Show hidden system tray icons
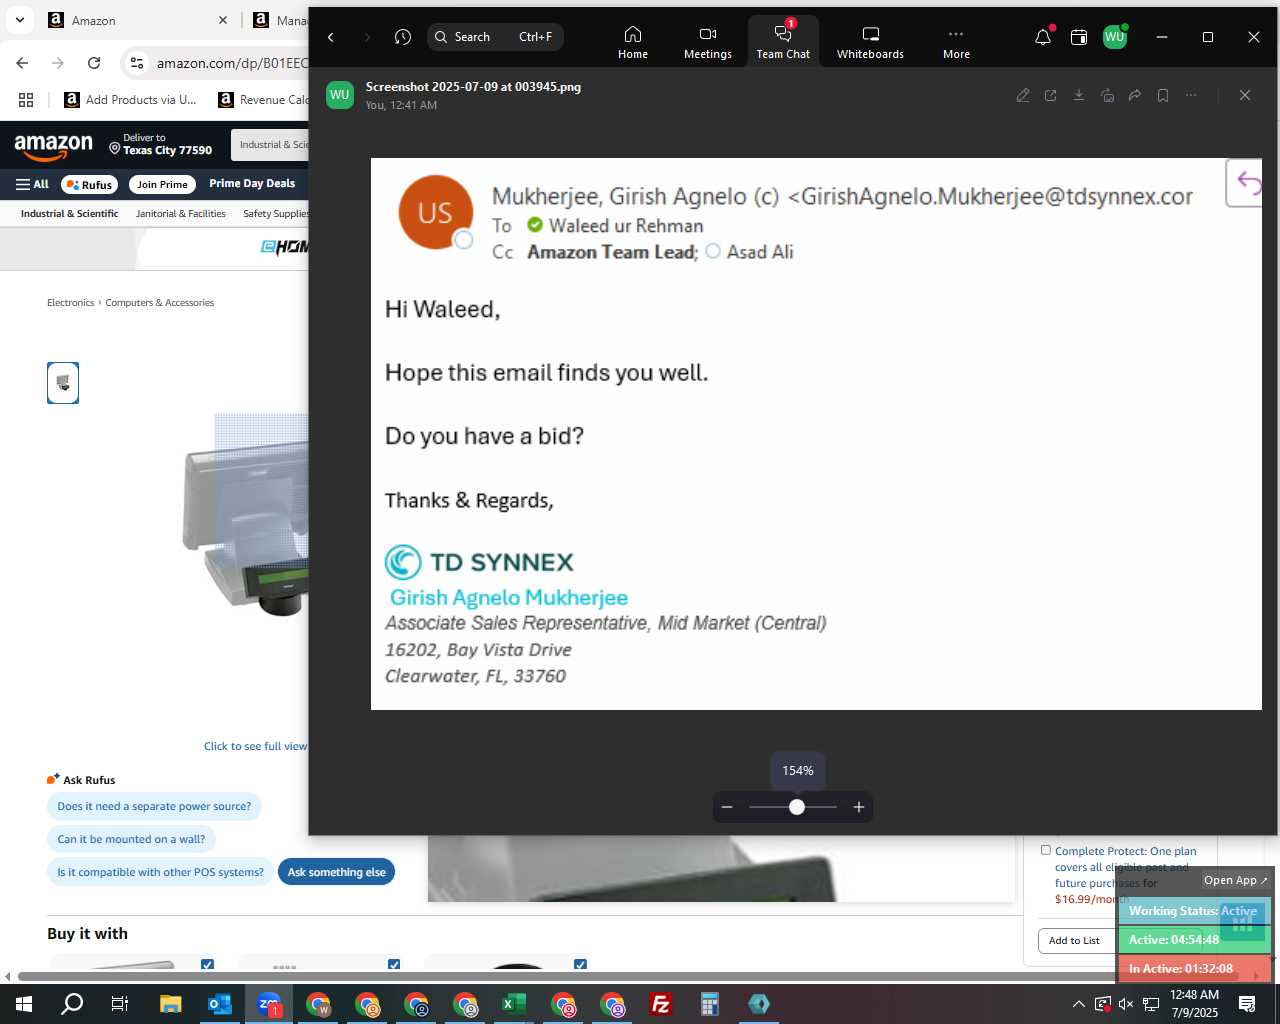 pos(1078,1004)
